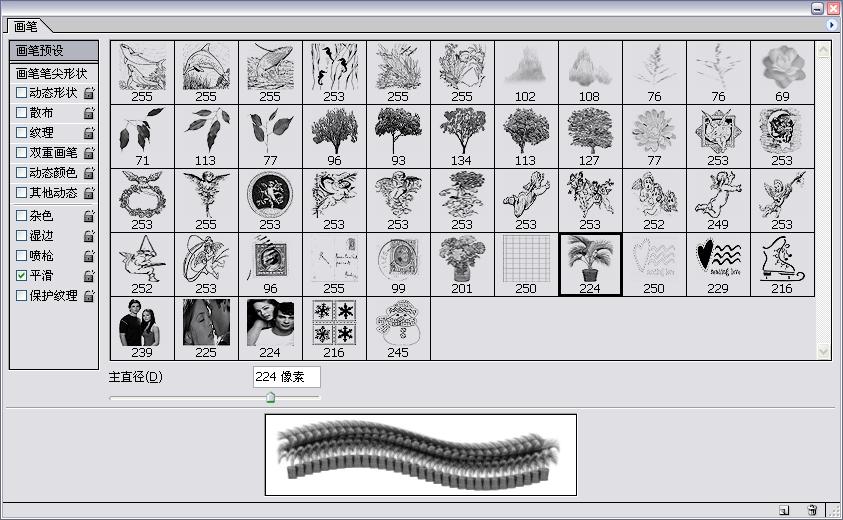Select the ice skate brush 216
Viewport: 843px width, 520px height.
point(782,265)
